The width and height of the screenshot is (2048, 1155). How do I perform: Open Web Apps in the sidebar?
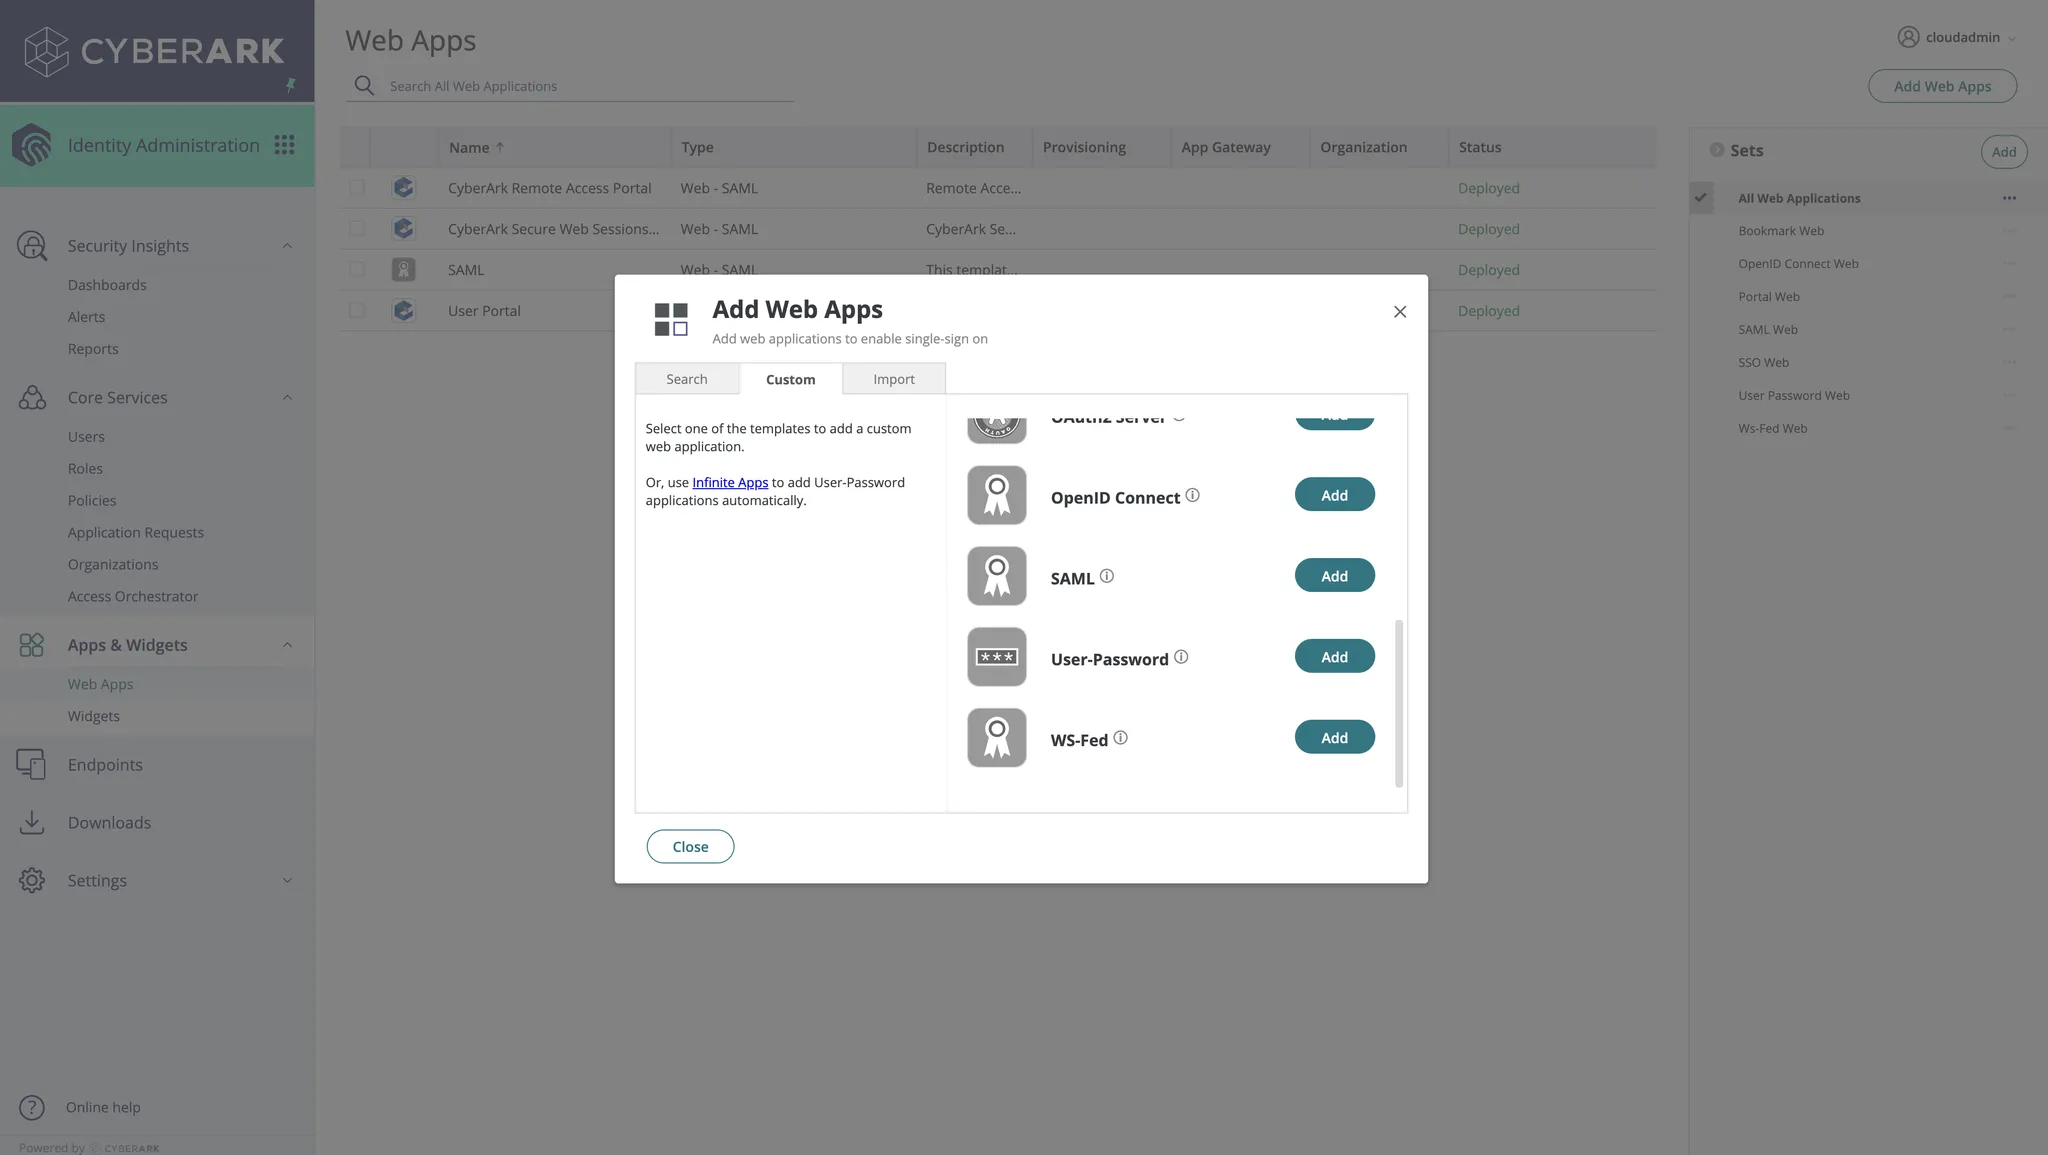click(x=101, y=684)
